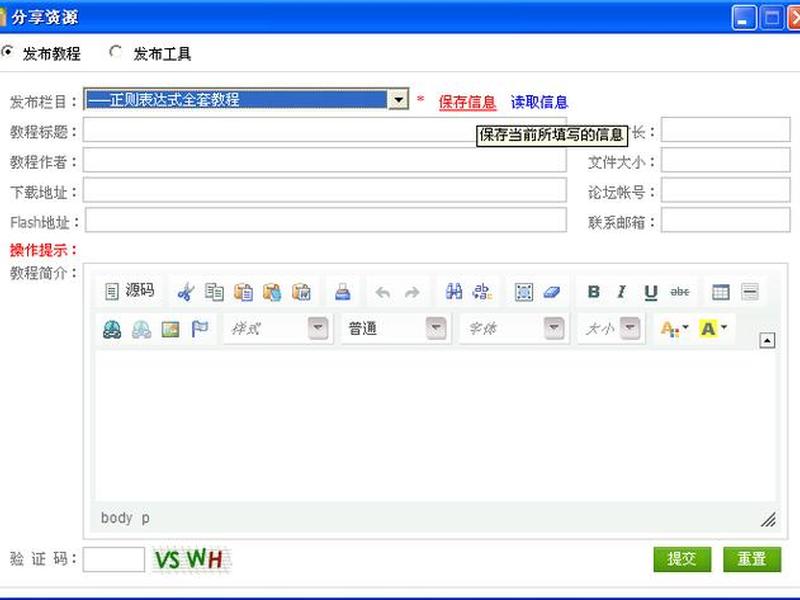Click the Insert Link globe icon
This screenshot has width=800, height=600.
pos(112,329)
